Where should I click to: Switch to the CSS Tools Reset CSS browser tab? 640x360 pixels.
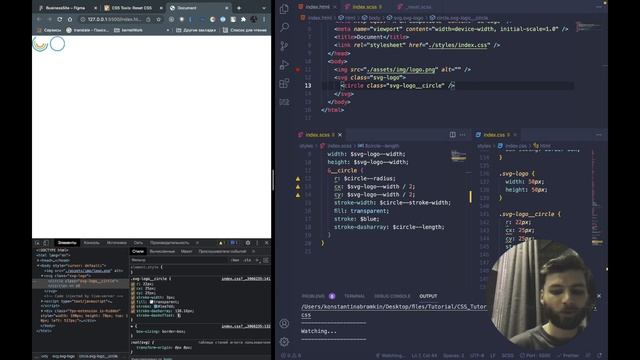131,8
